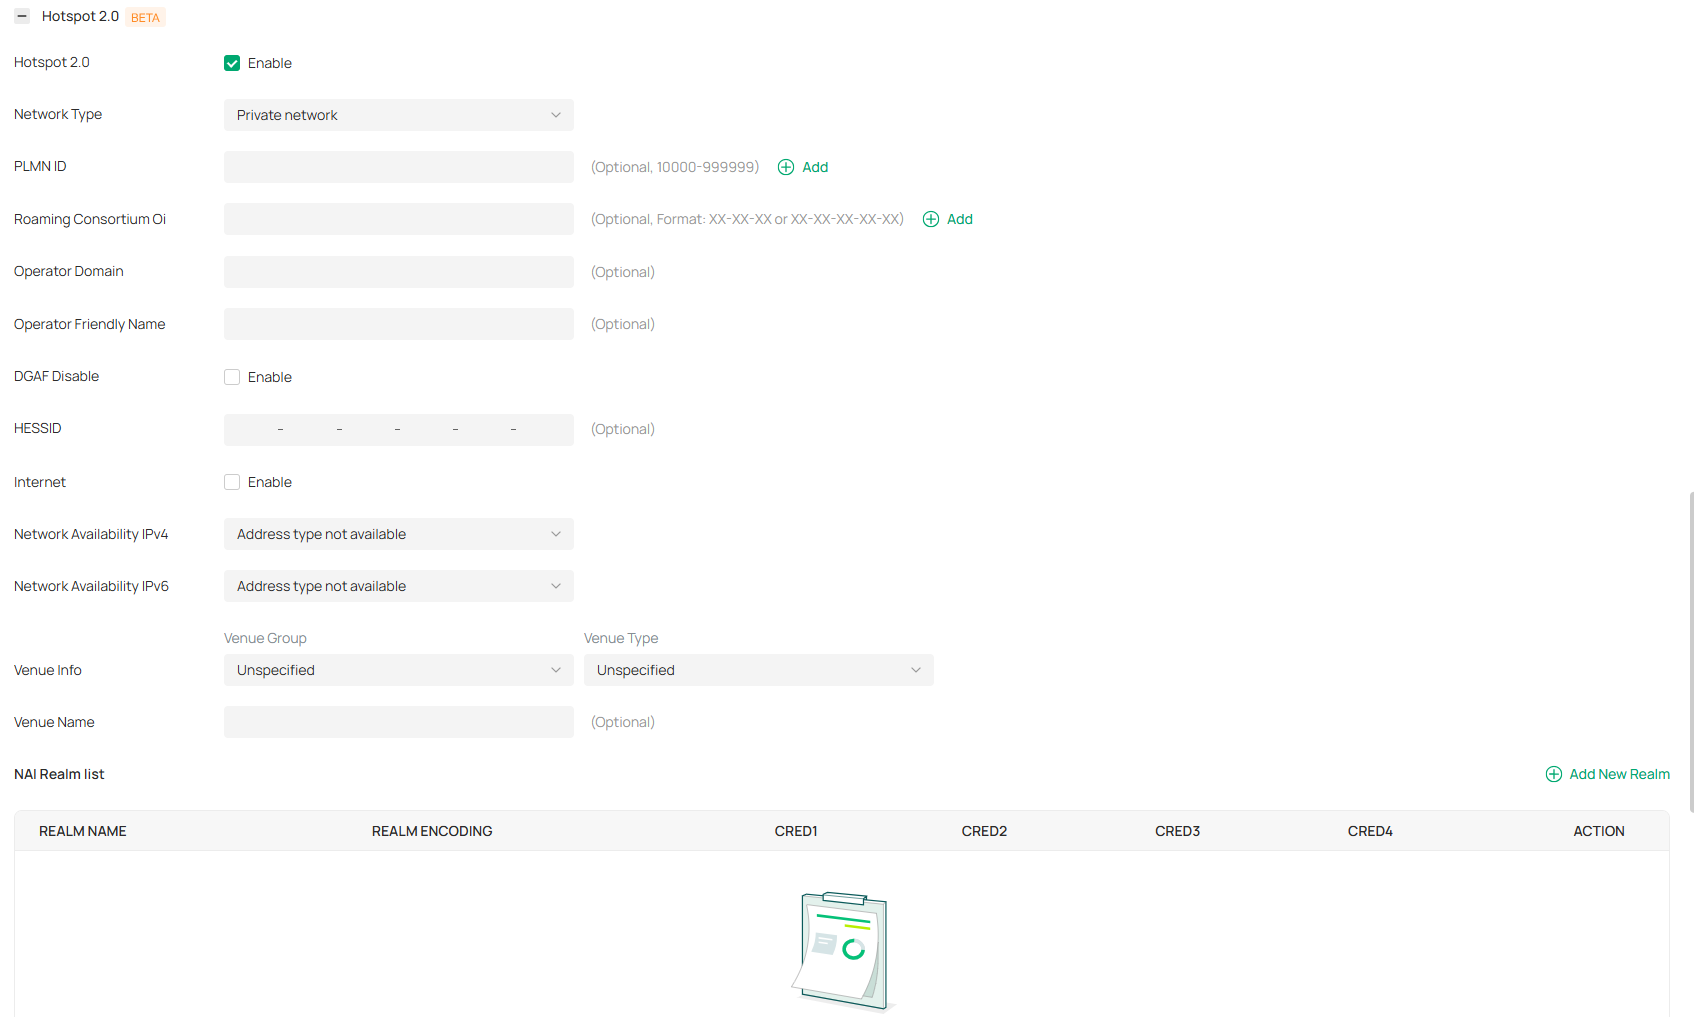
Task: Click into the Venue Name text field
Action: (x=398, y=722)
